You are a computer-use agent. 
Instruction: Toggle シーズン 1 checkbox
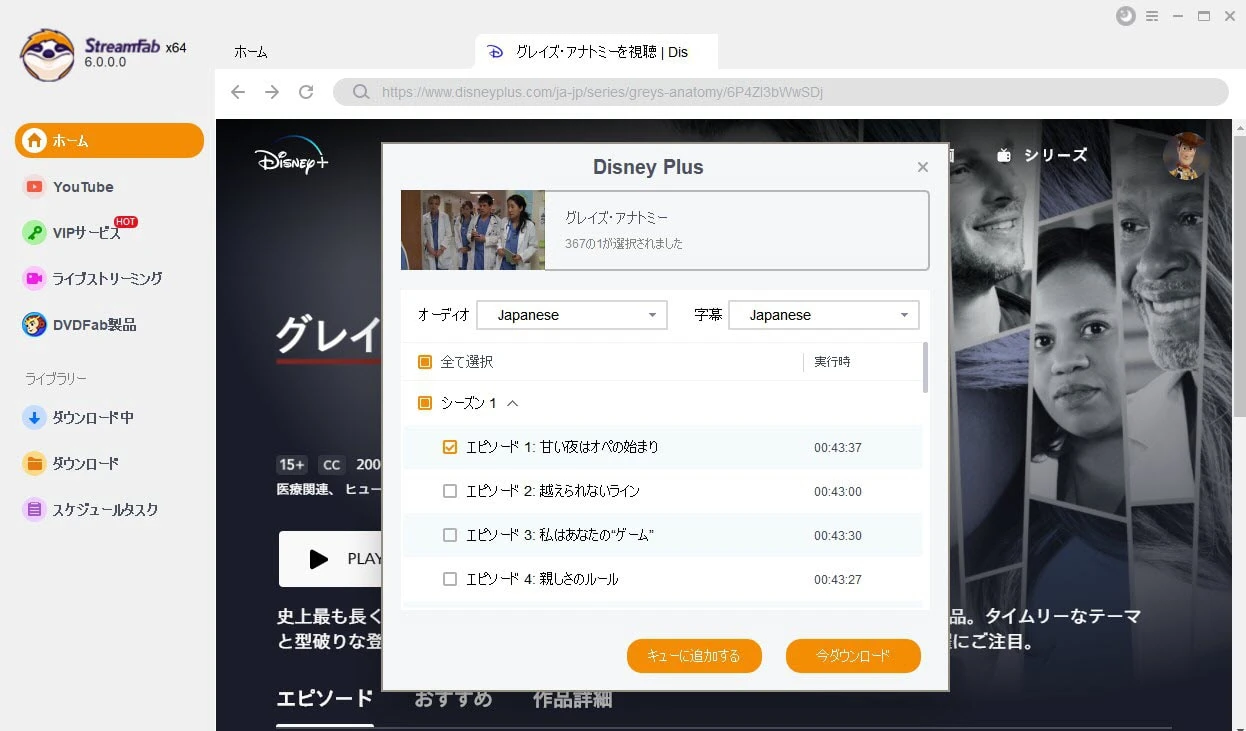pyautogui.click(x=424, y=403)
